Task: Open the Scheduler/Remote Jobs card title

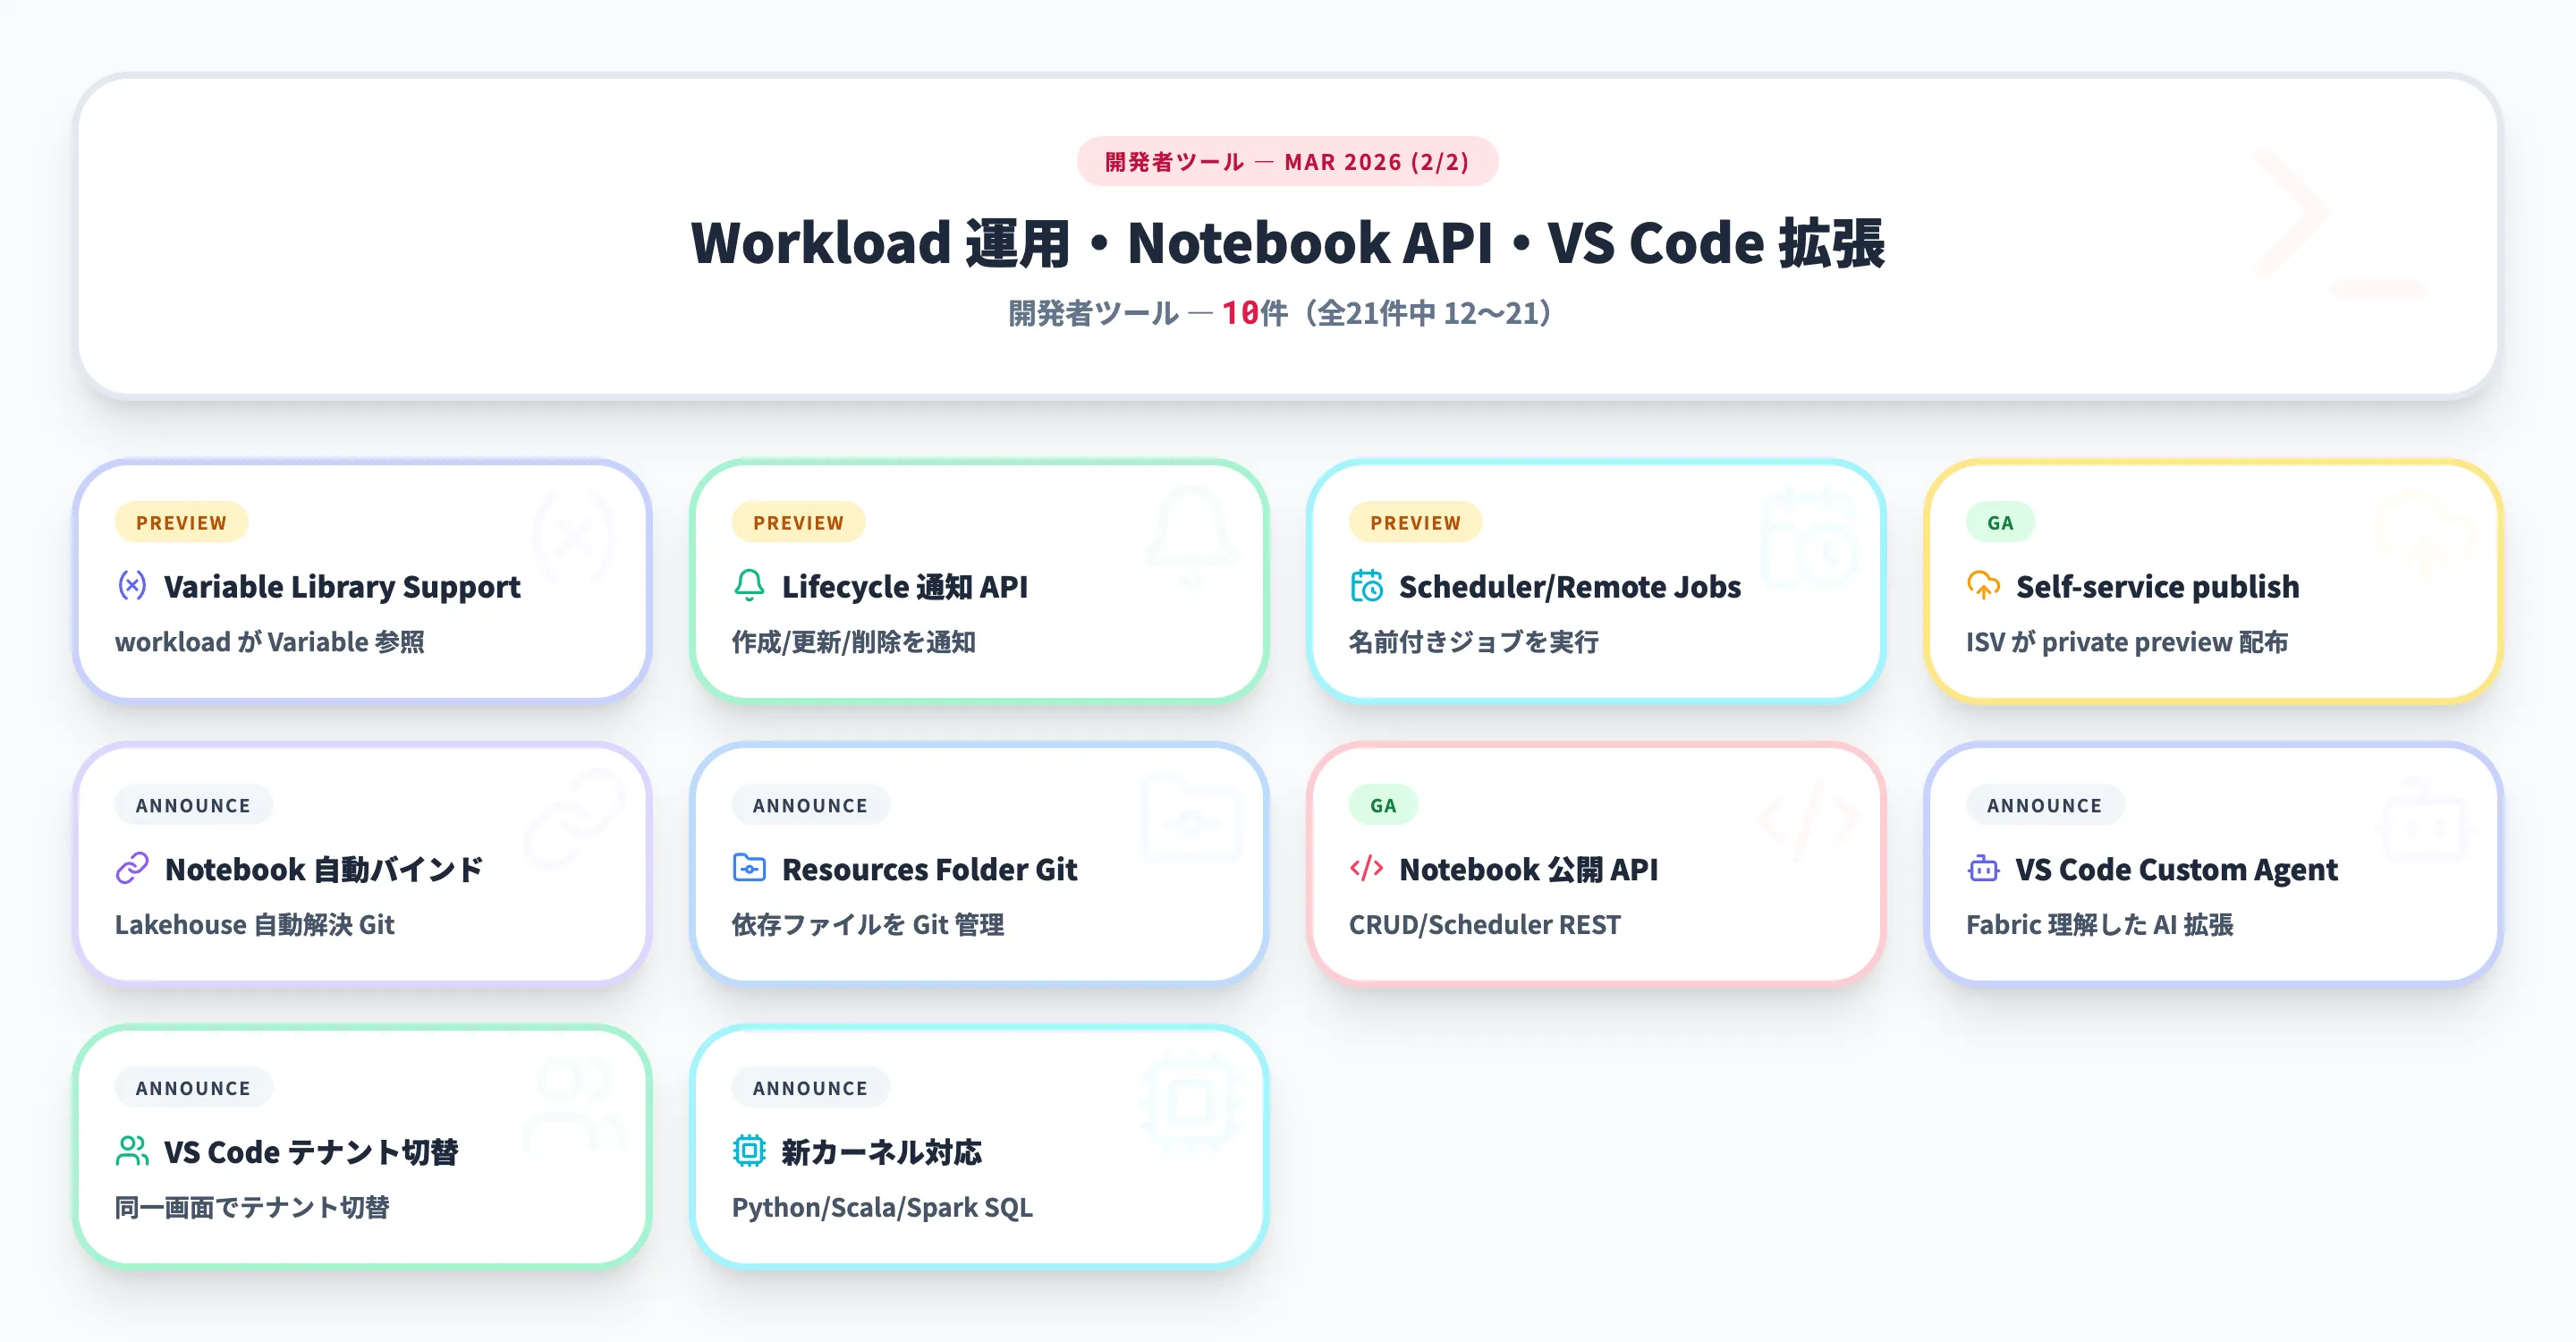Action: point(1569,587)
